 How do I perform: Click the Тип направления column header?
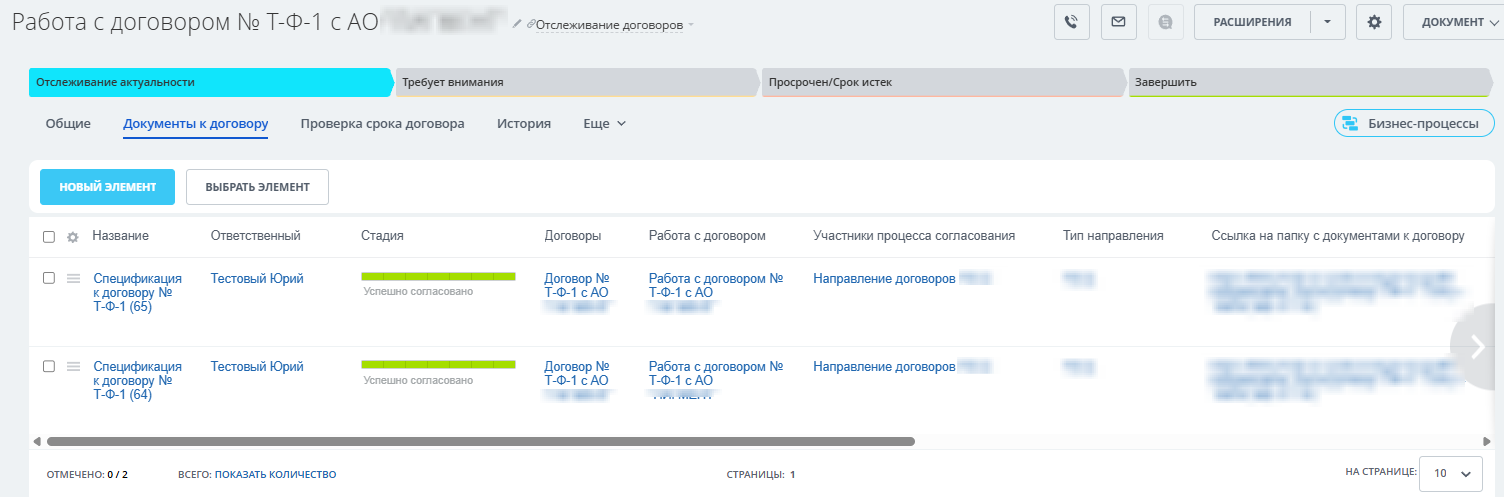(x=1113, y=236)
